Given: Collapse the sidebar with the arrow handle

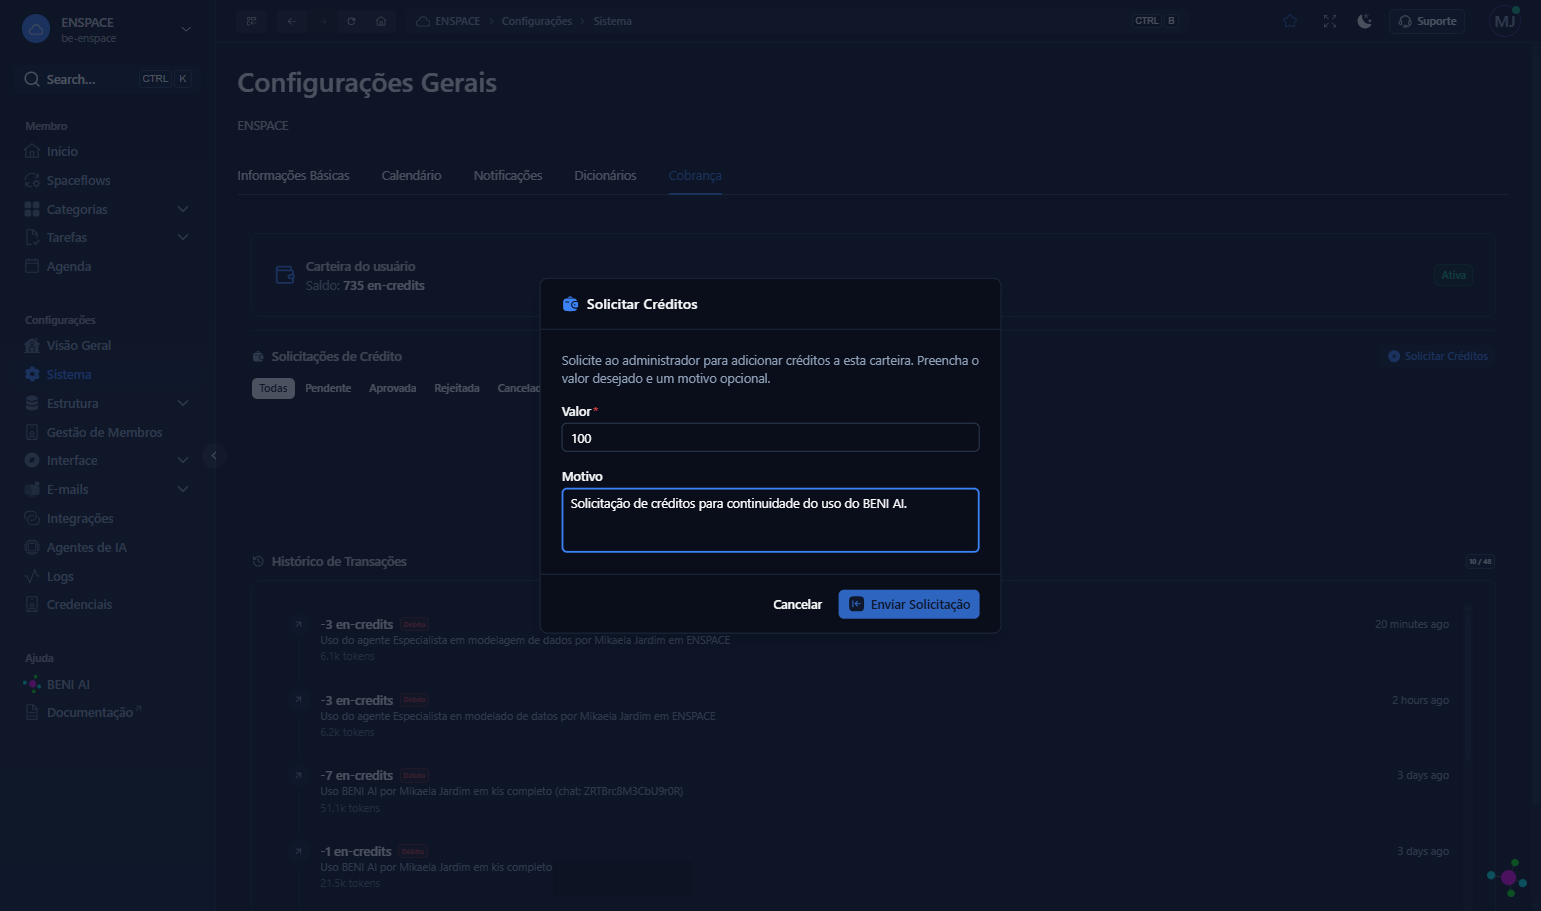Looking at the screenshot, I should click(213, 456).
